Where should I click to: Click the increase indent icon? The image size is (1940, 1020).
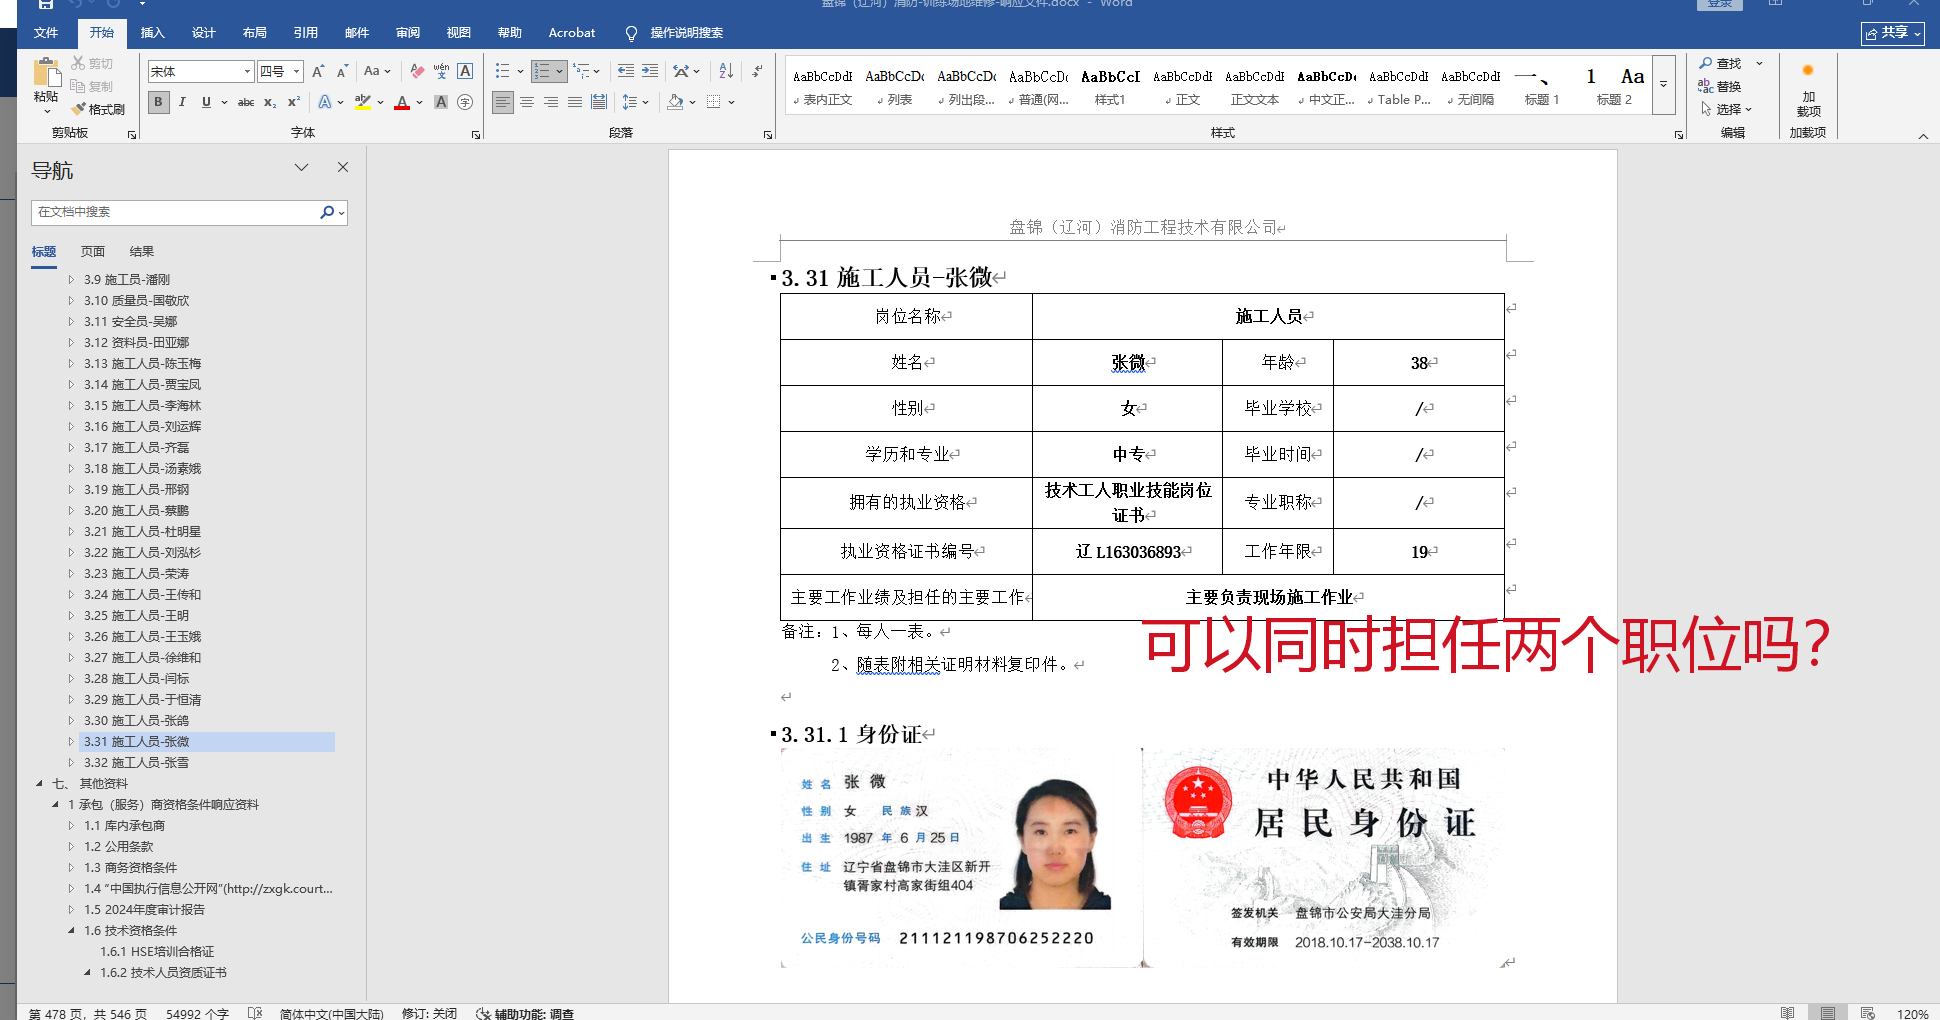650,71
